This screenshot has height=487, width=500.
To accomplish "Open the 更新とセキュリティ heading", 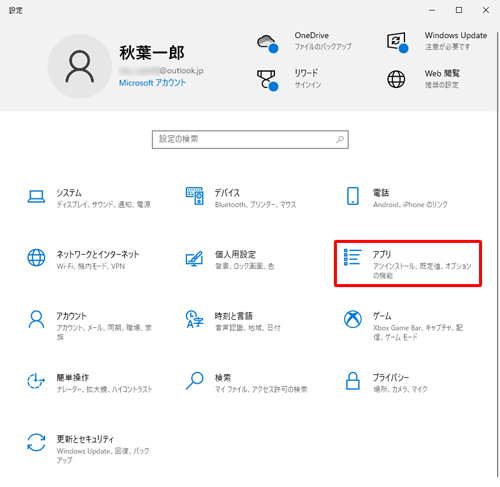I will (x=85, y=439).
